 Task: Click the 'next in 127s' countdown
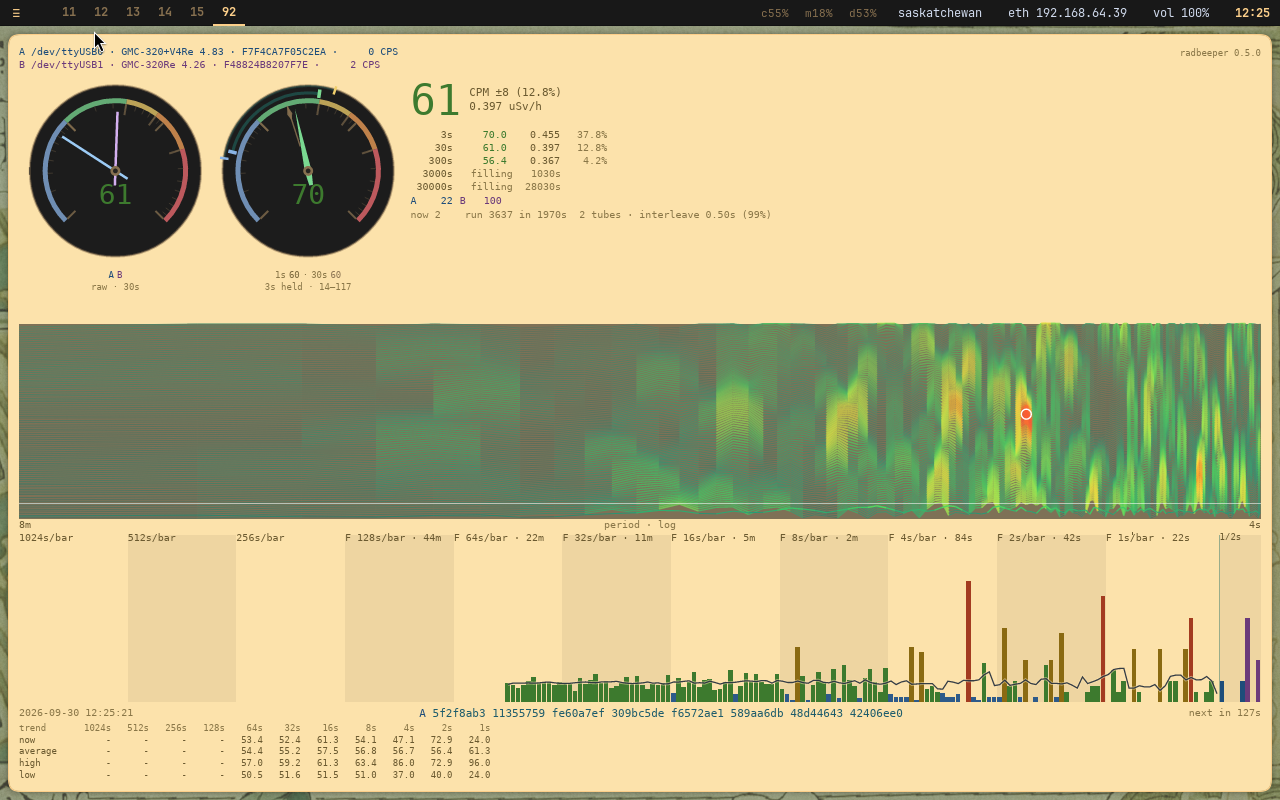tap(1225, 713)
